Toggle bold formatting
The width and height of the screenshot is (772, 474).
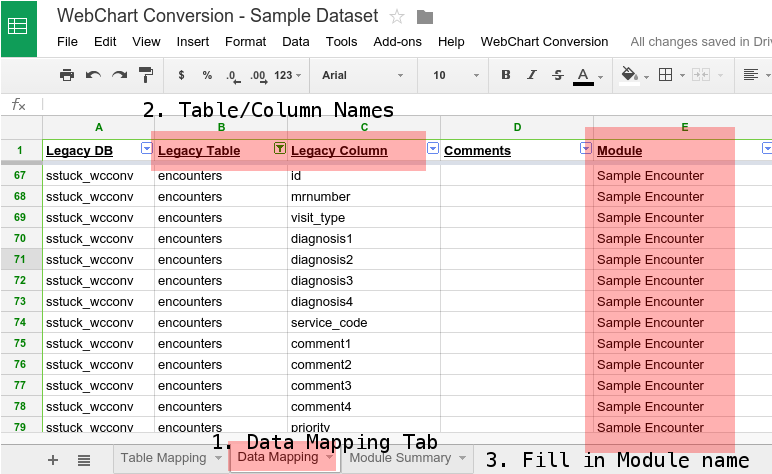(505, 75)
